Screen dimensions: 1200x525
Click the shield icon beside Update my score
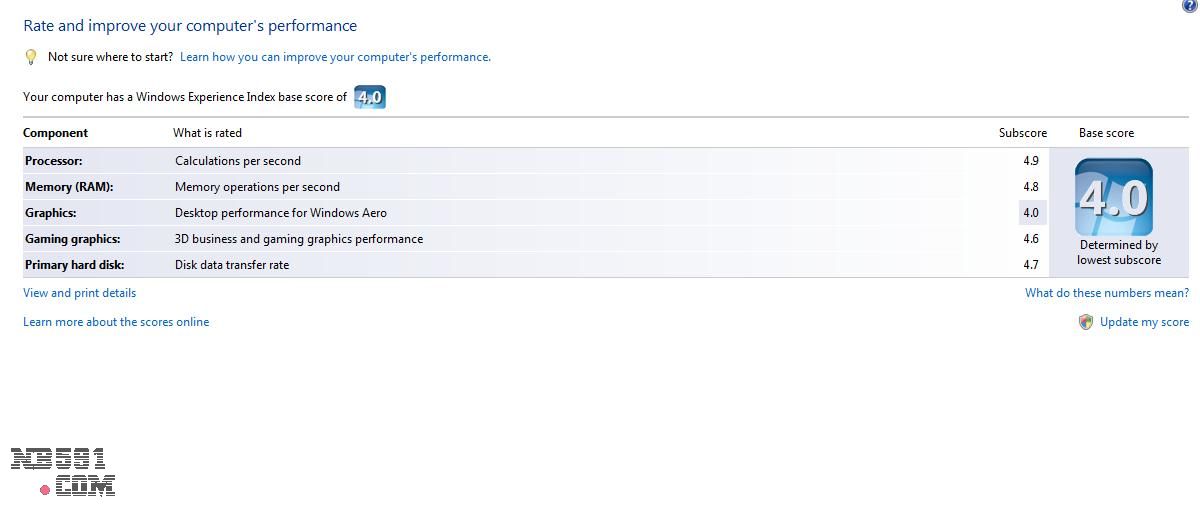1086,322
